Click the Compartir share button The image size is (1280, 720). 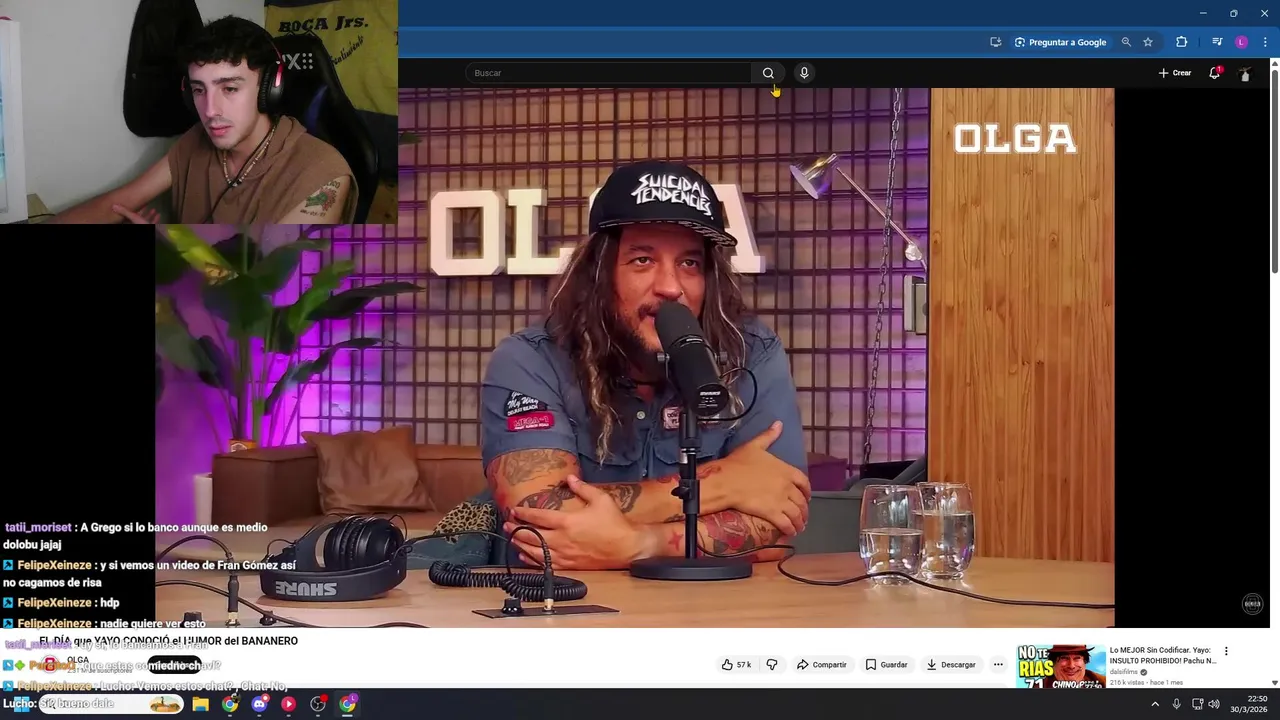pyautogui.click(x=822, y=665)
